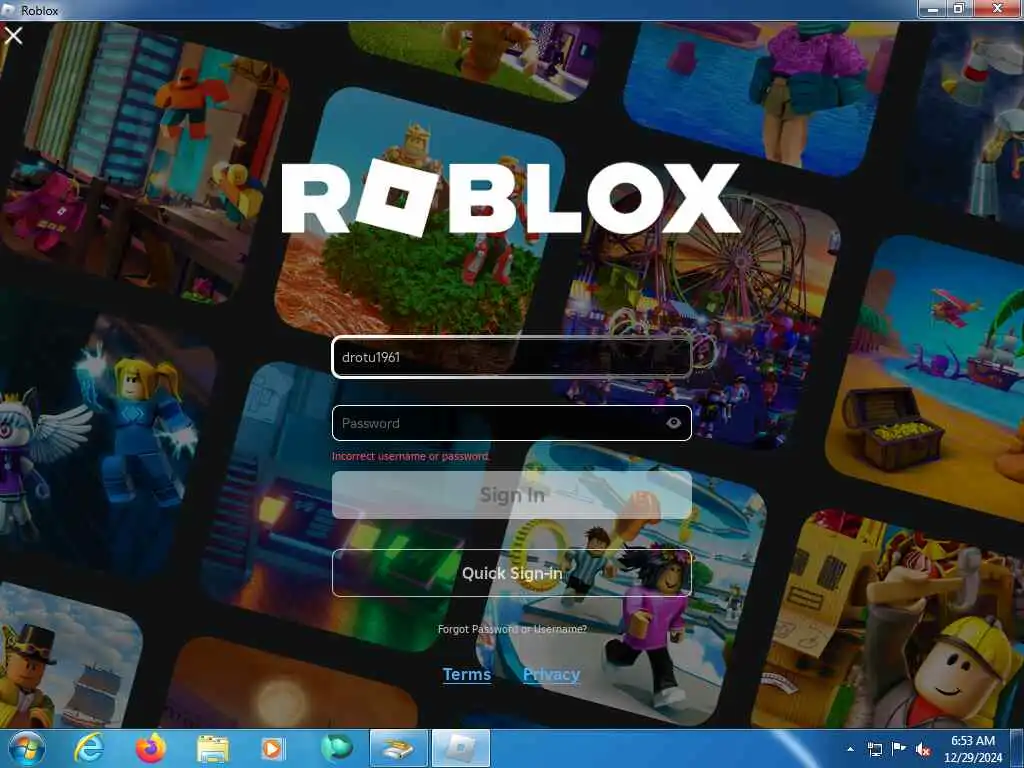
Task: Open the network status tray icon
Action: pos(874,749)
